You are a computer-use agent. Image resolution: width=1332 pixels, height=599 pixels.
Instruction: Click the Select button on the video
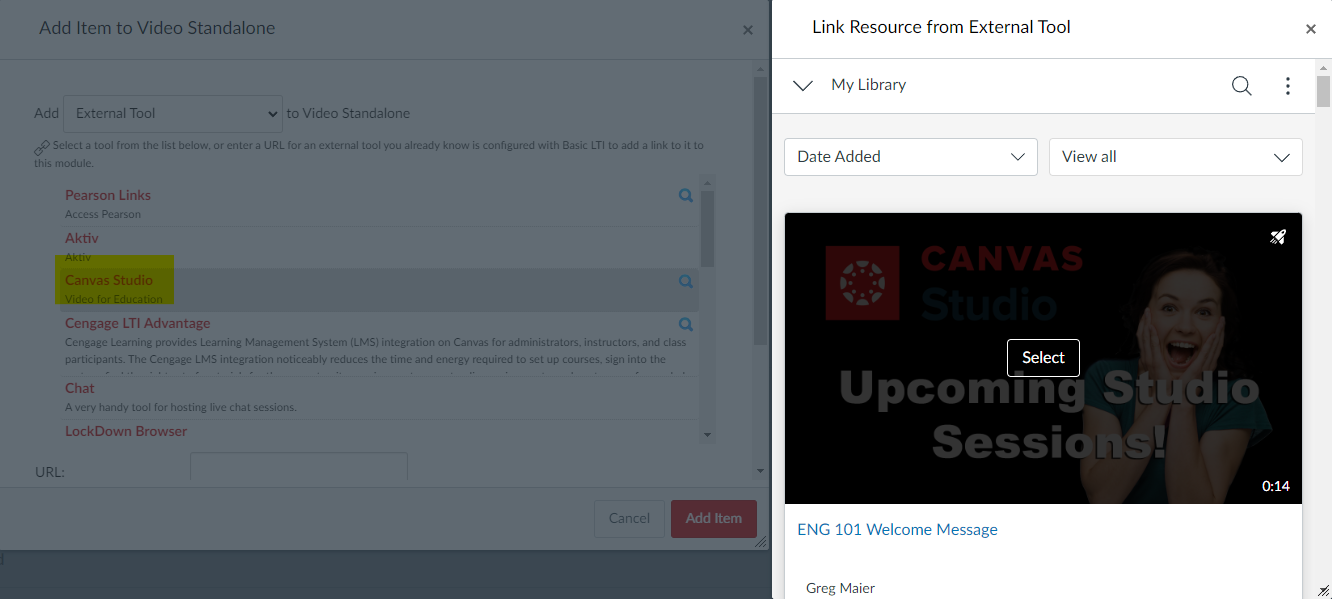tap(1043, 358)
